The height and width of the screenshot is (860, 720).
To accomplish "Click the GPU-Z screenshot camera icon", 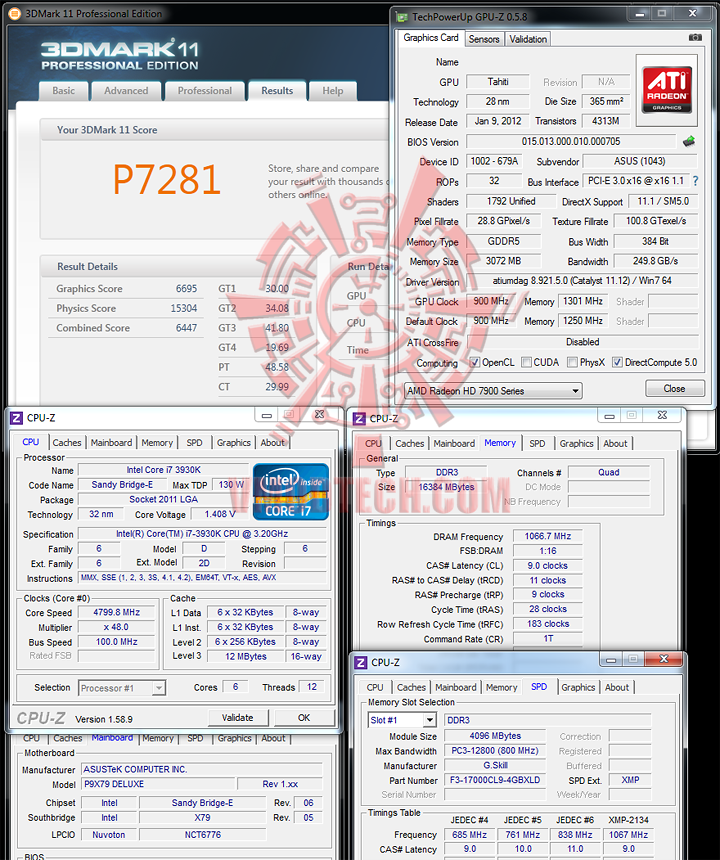I will pos(695,37).
